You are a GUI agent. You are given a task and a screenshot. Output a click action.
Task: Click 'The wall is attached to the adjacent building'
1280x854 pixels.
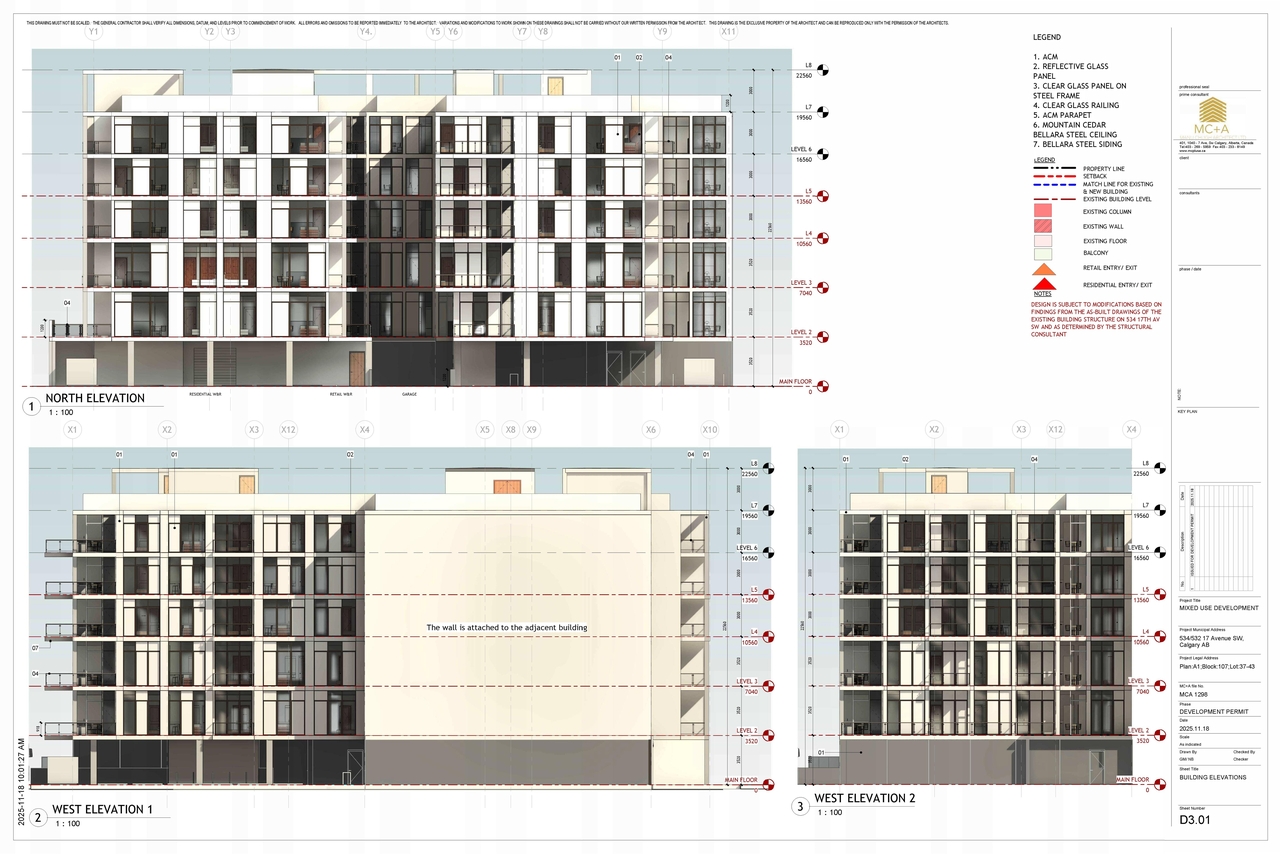507,628
